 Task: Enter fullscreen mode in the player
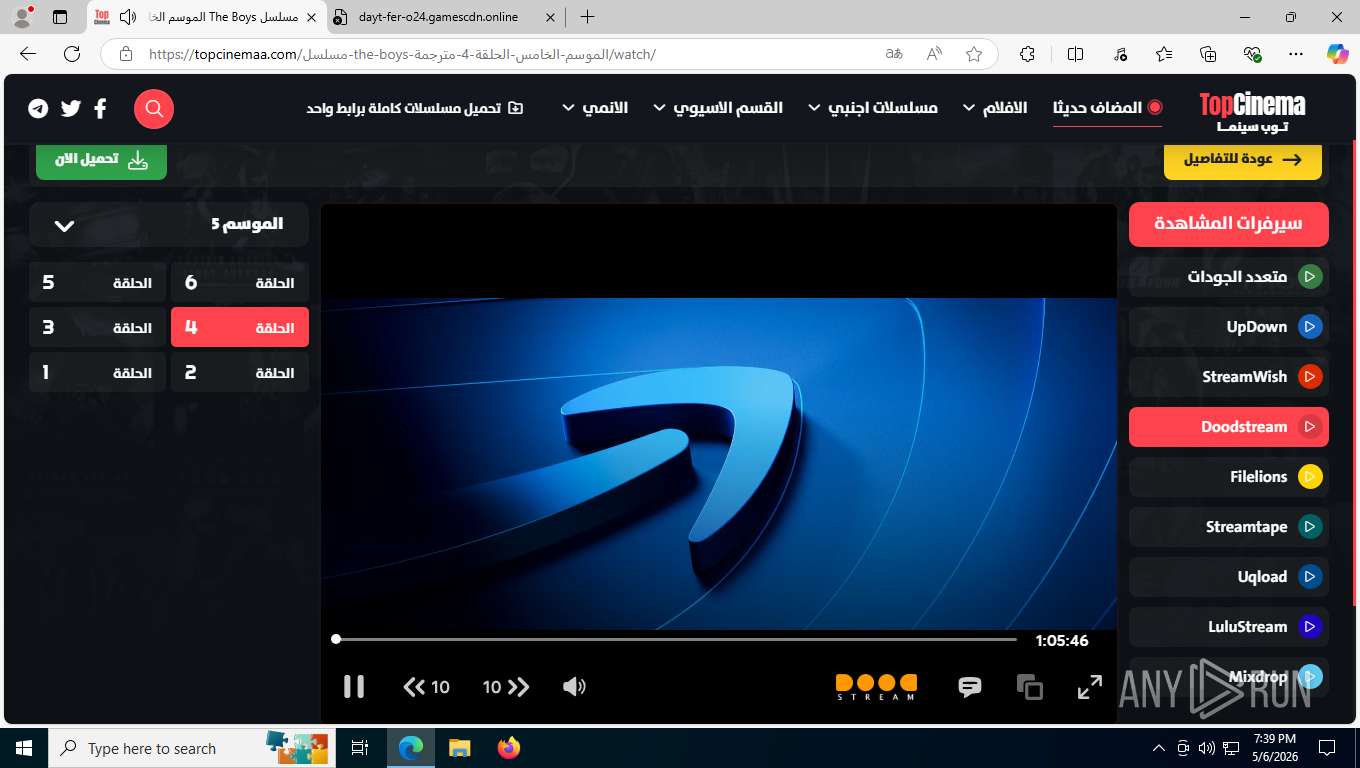click(1089, 687)
